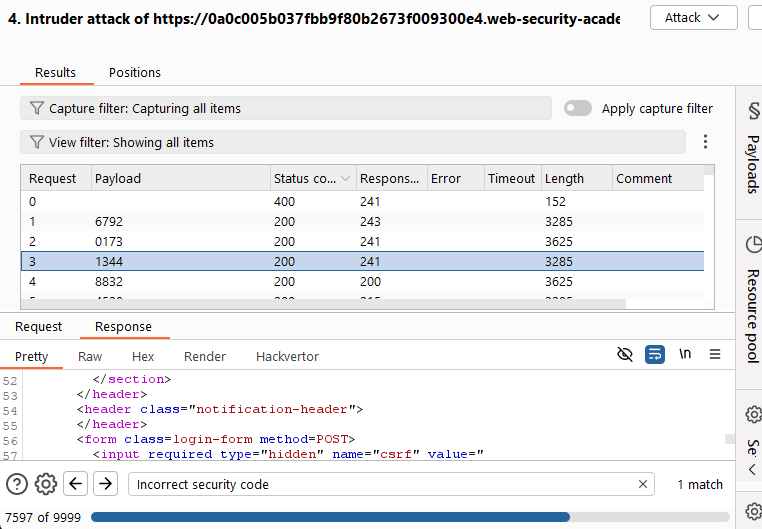This screenshot has height=529, width=762.
Task: Open the capture filter settings bar
Action: [286, 108]
